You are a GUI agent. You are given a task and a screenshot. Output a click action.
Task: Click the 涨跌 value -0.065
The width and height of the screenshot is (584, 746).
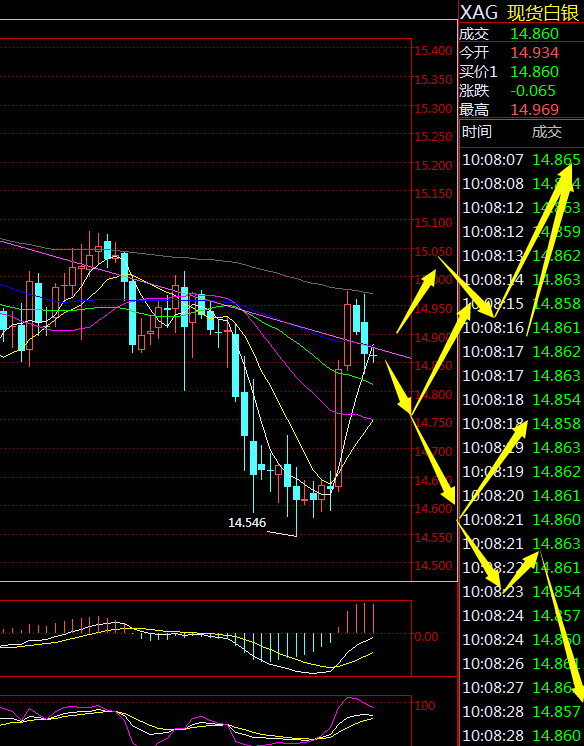533,91
